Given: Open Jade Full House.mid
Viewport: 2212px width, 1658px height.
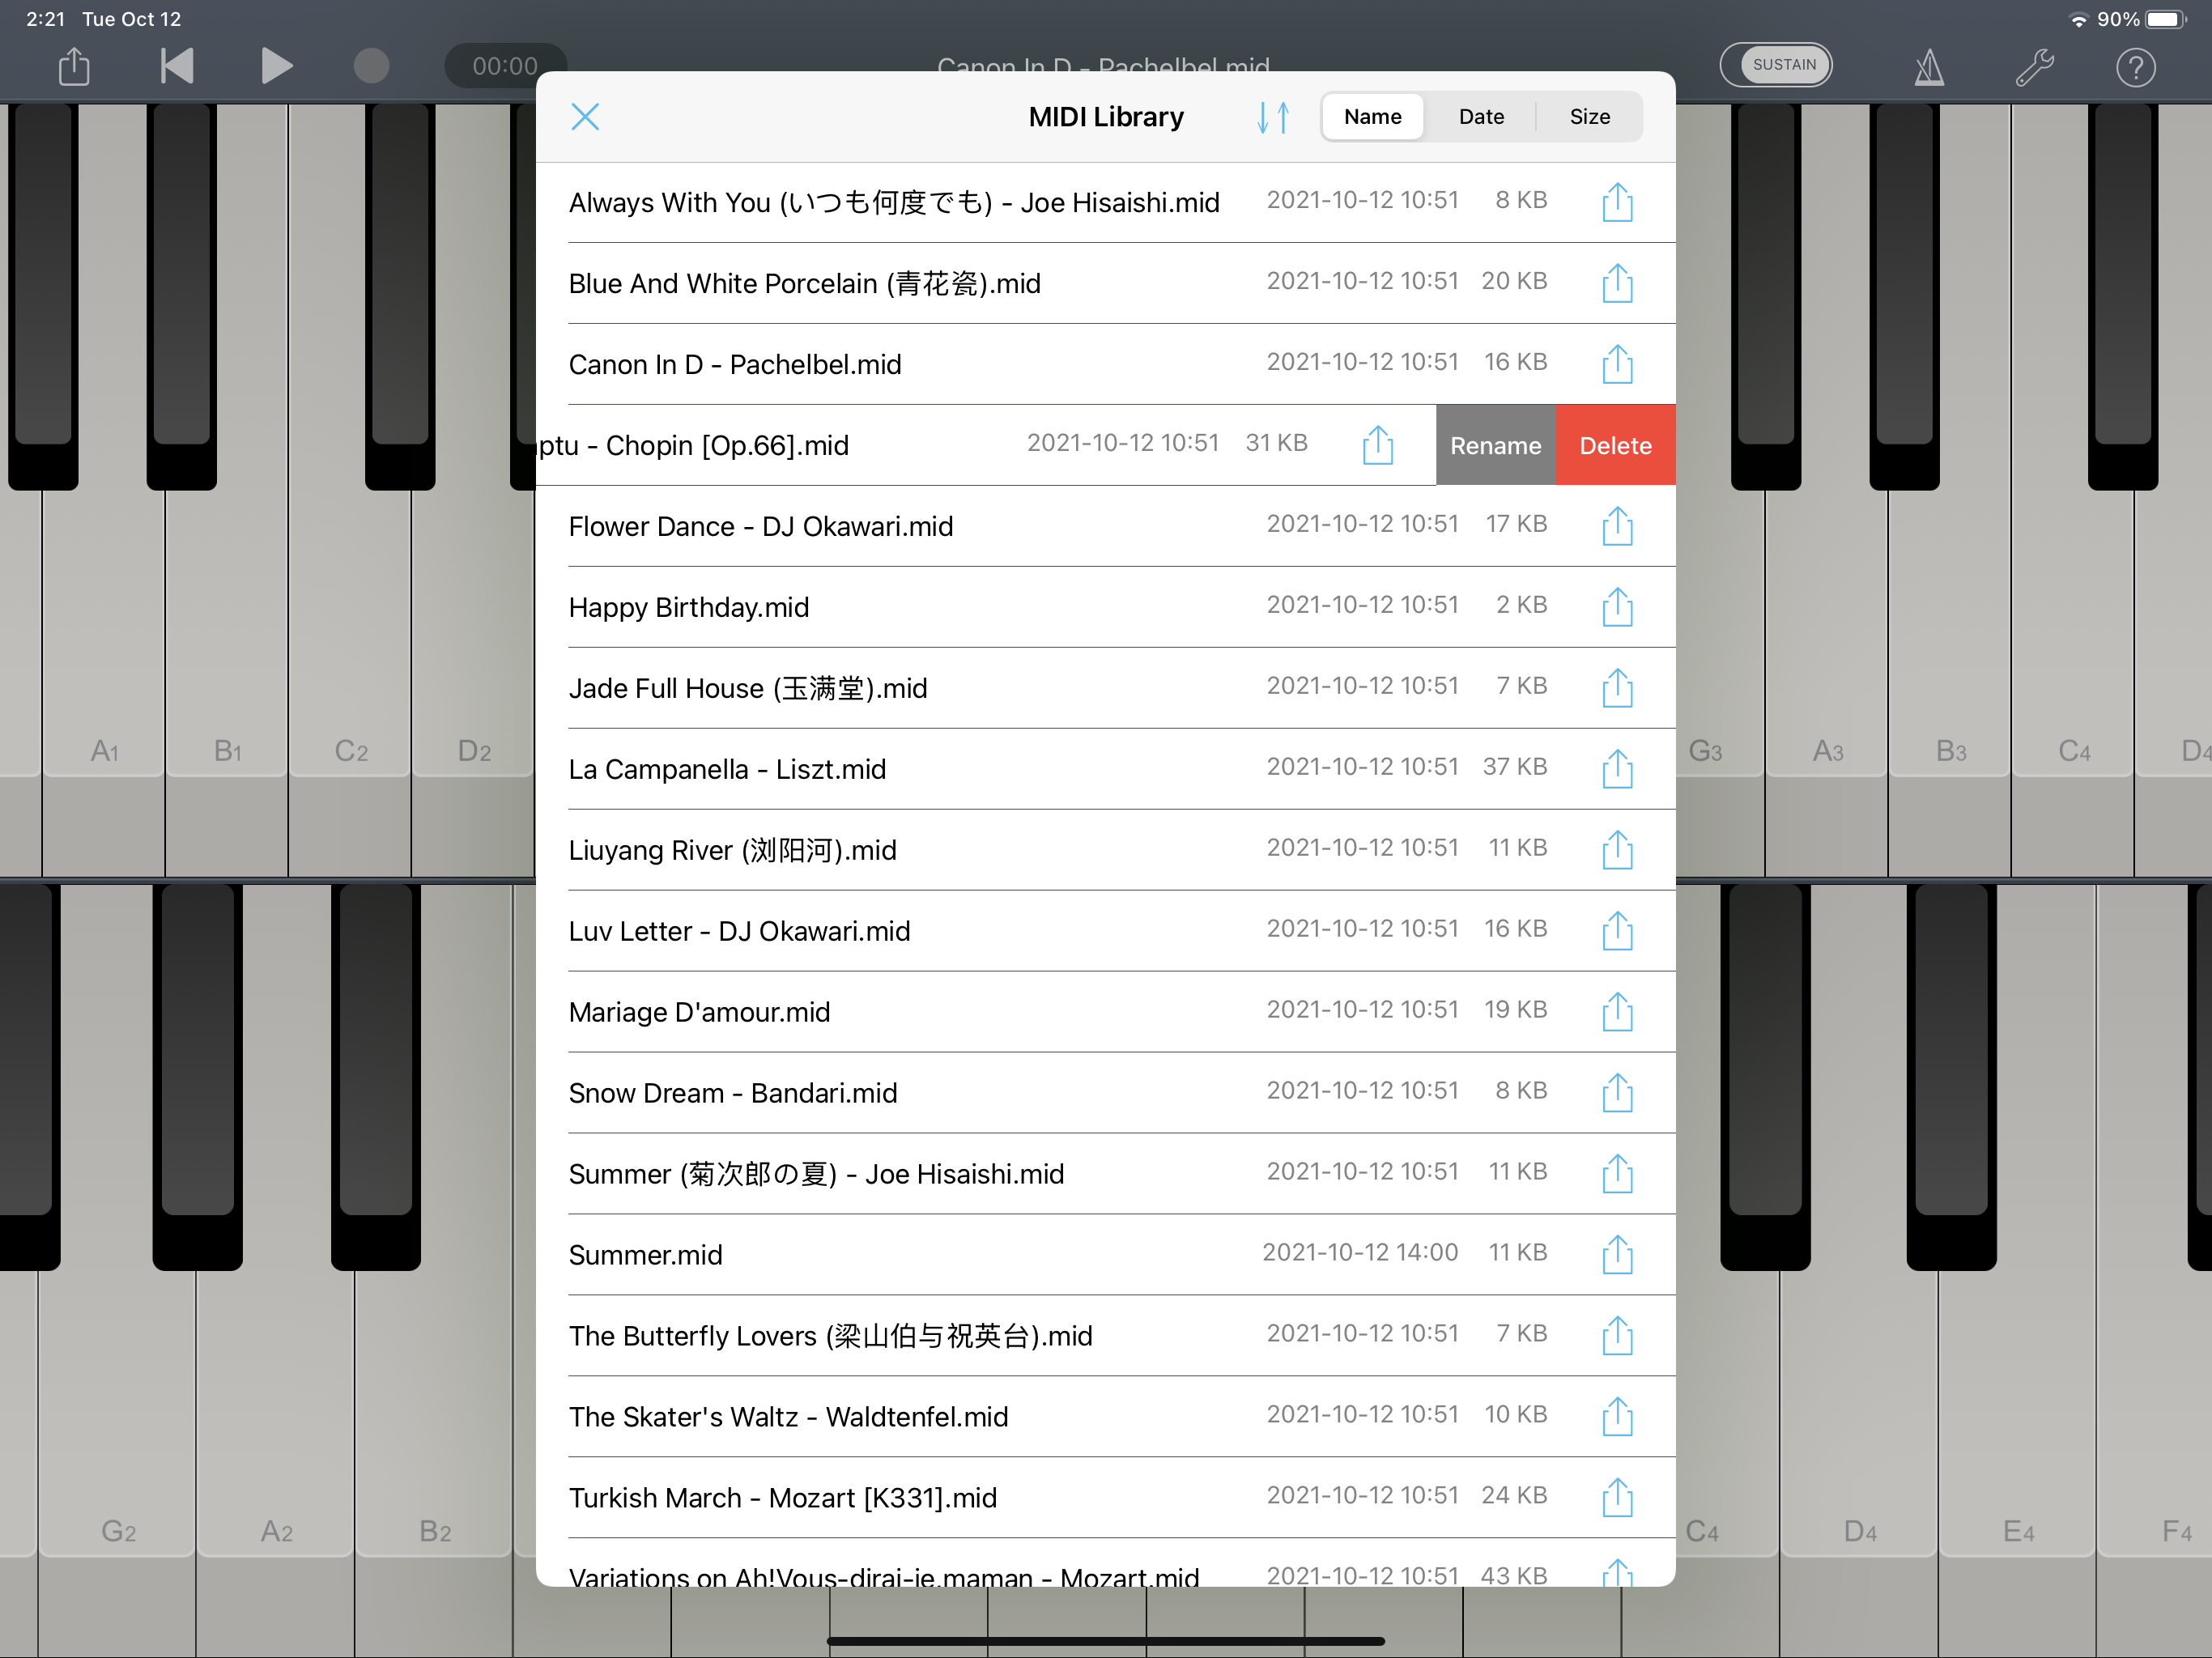Looking at the screenshot, I should click(1105, 688).
